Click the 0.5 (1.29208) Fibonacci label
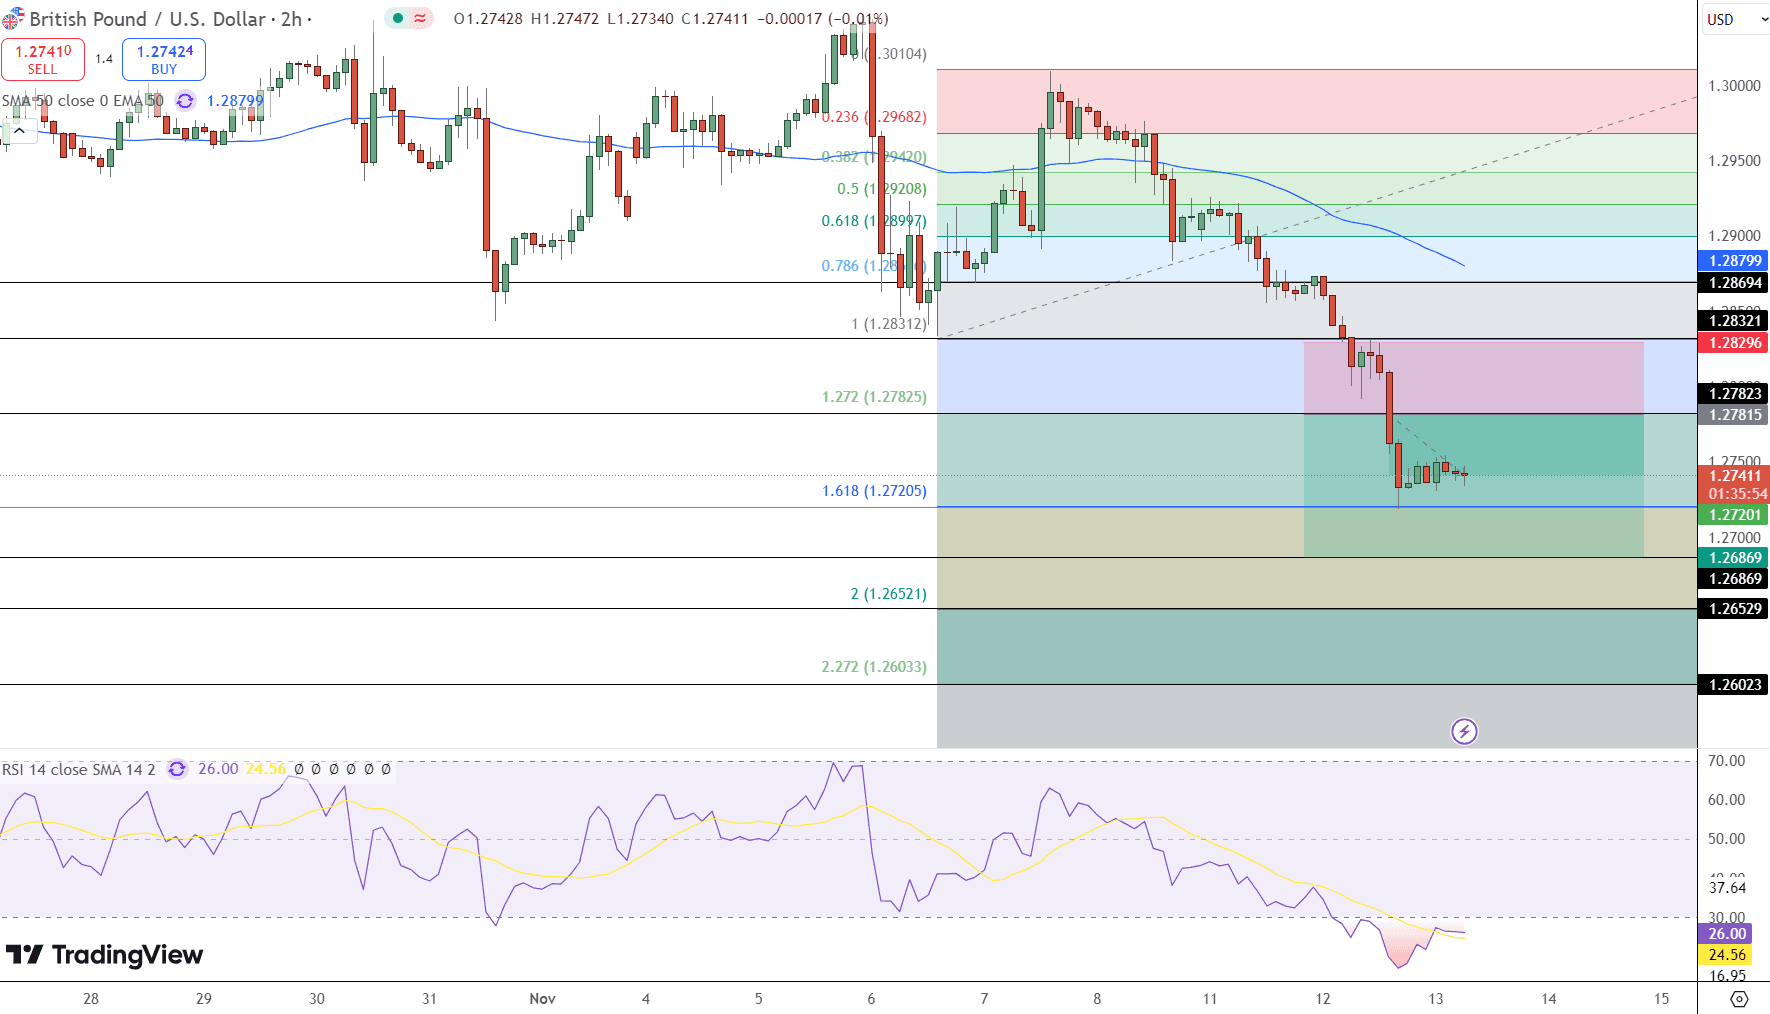The height and width of the screenshot is (1014, 1770). (882, 189)
